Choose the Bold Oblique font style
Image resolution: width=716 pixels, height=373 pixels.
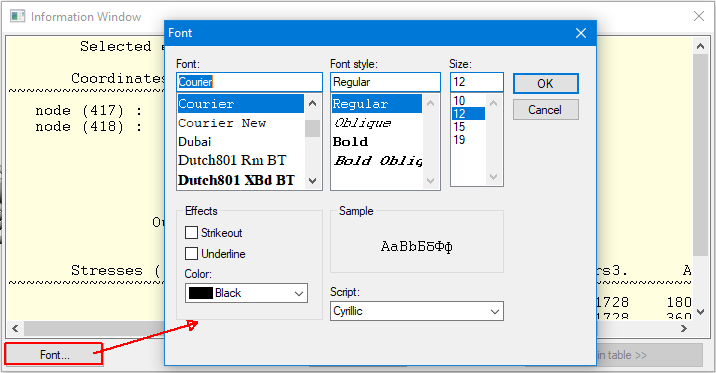pyautogui.click(x=377, y=161)
